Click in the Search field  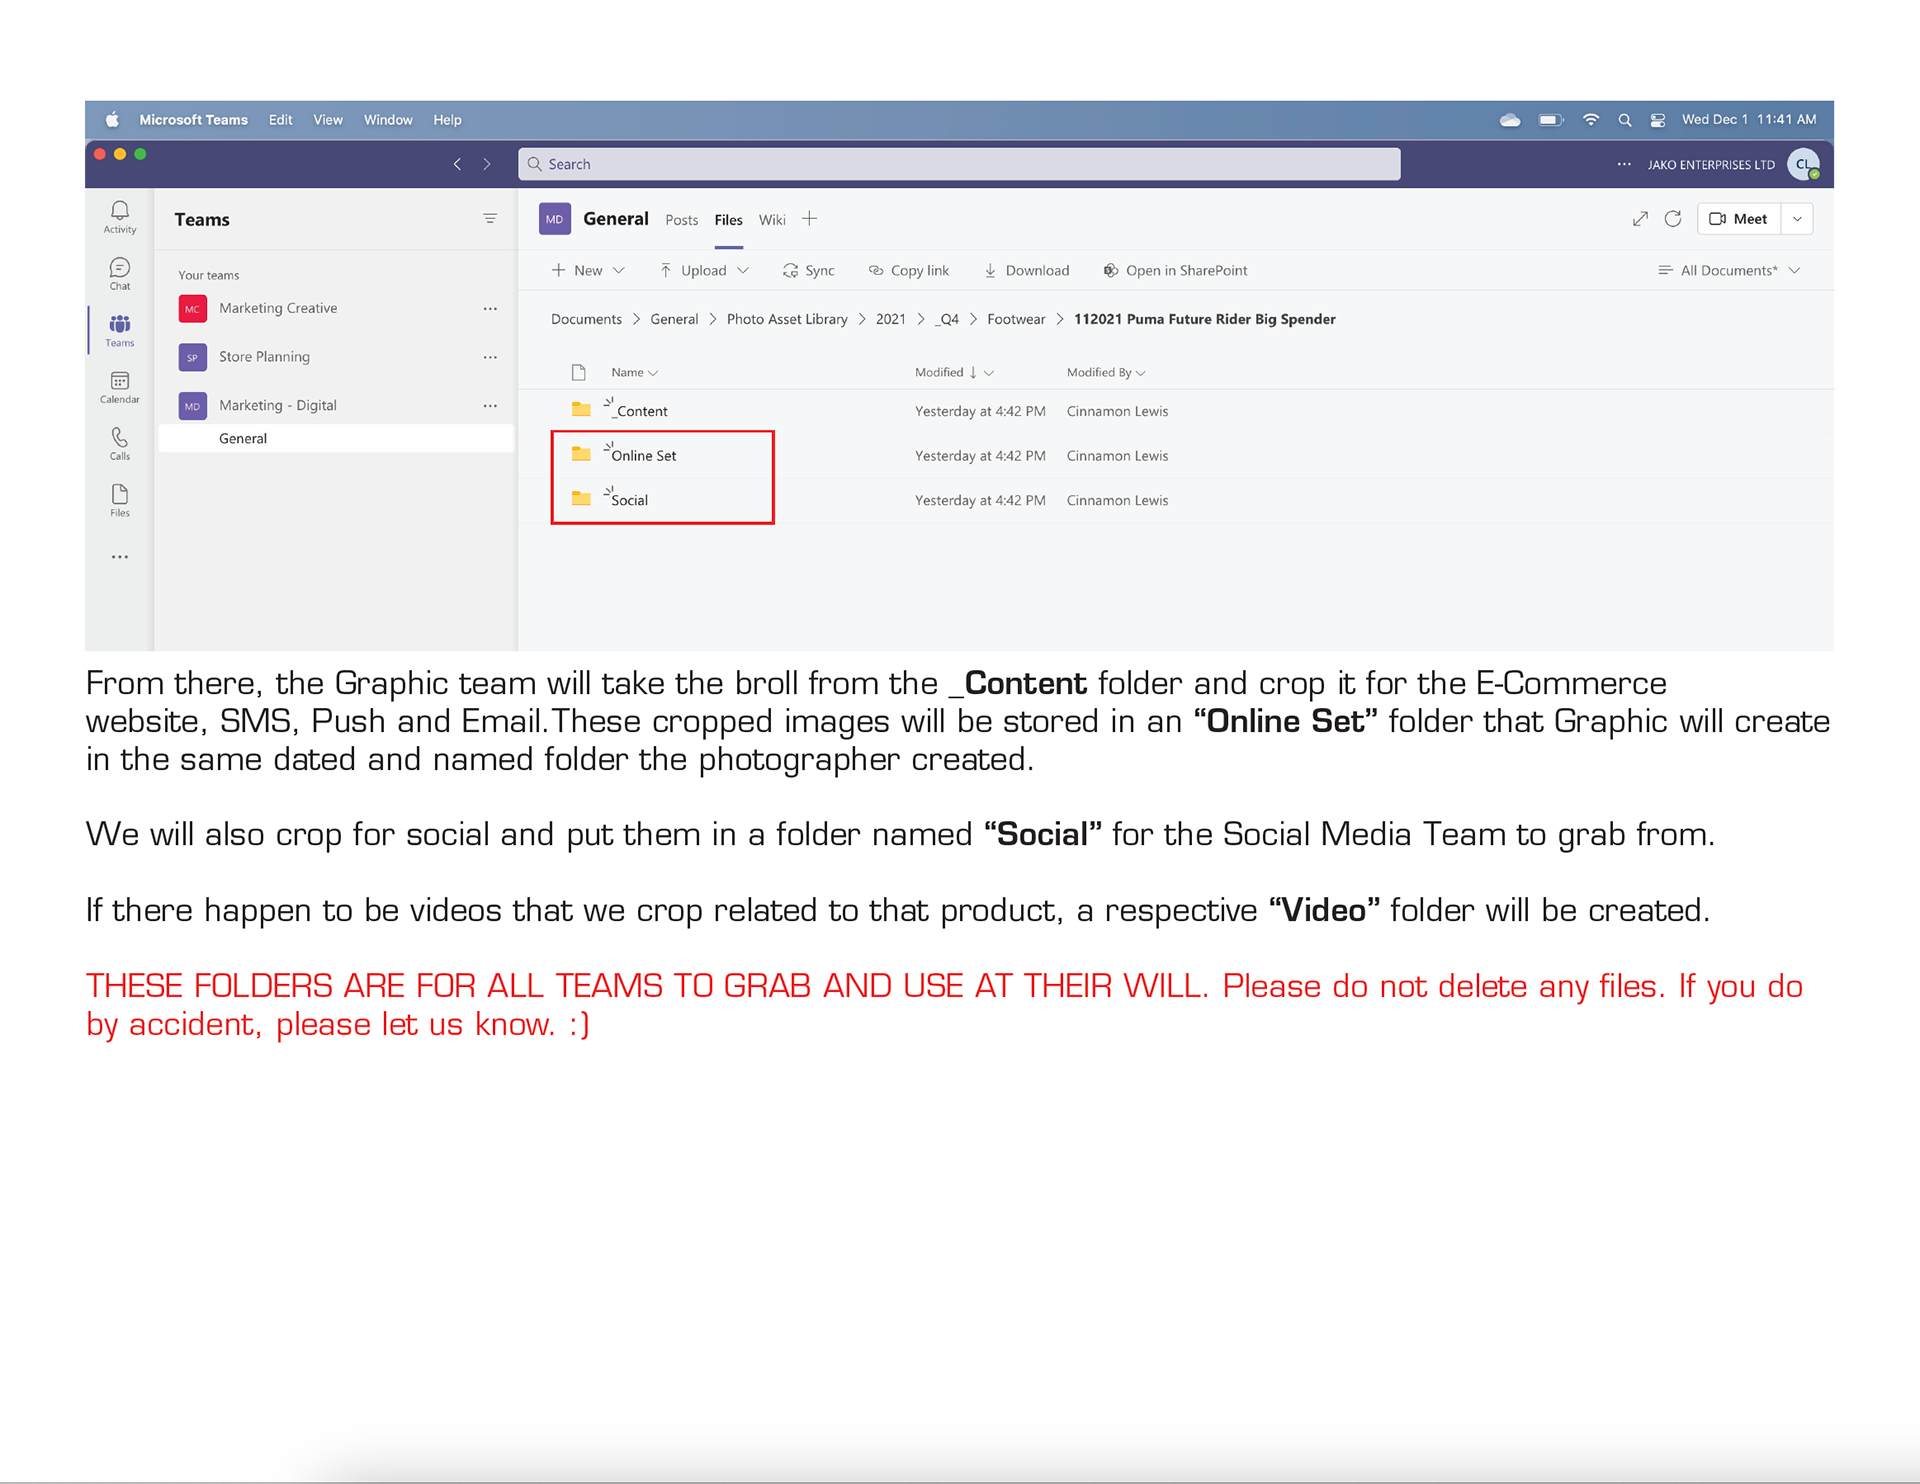959,164
